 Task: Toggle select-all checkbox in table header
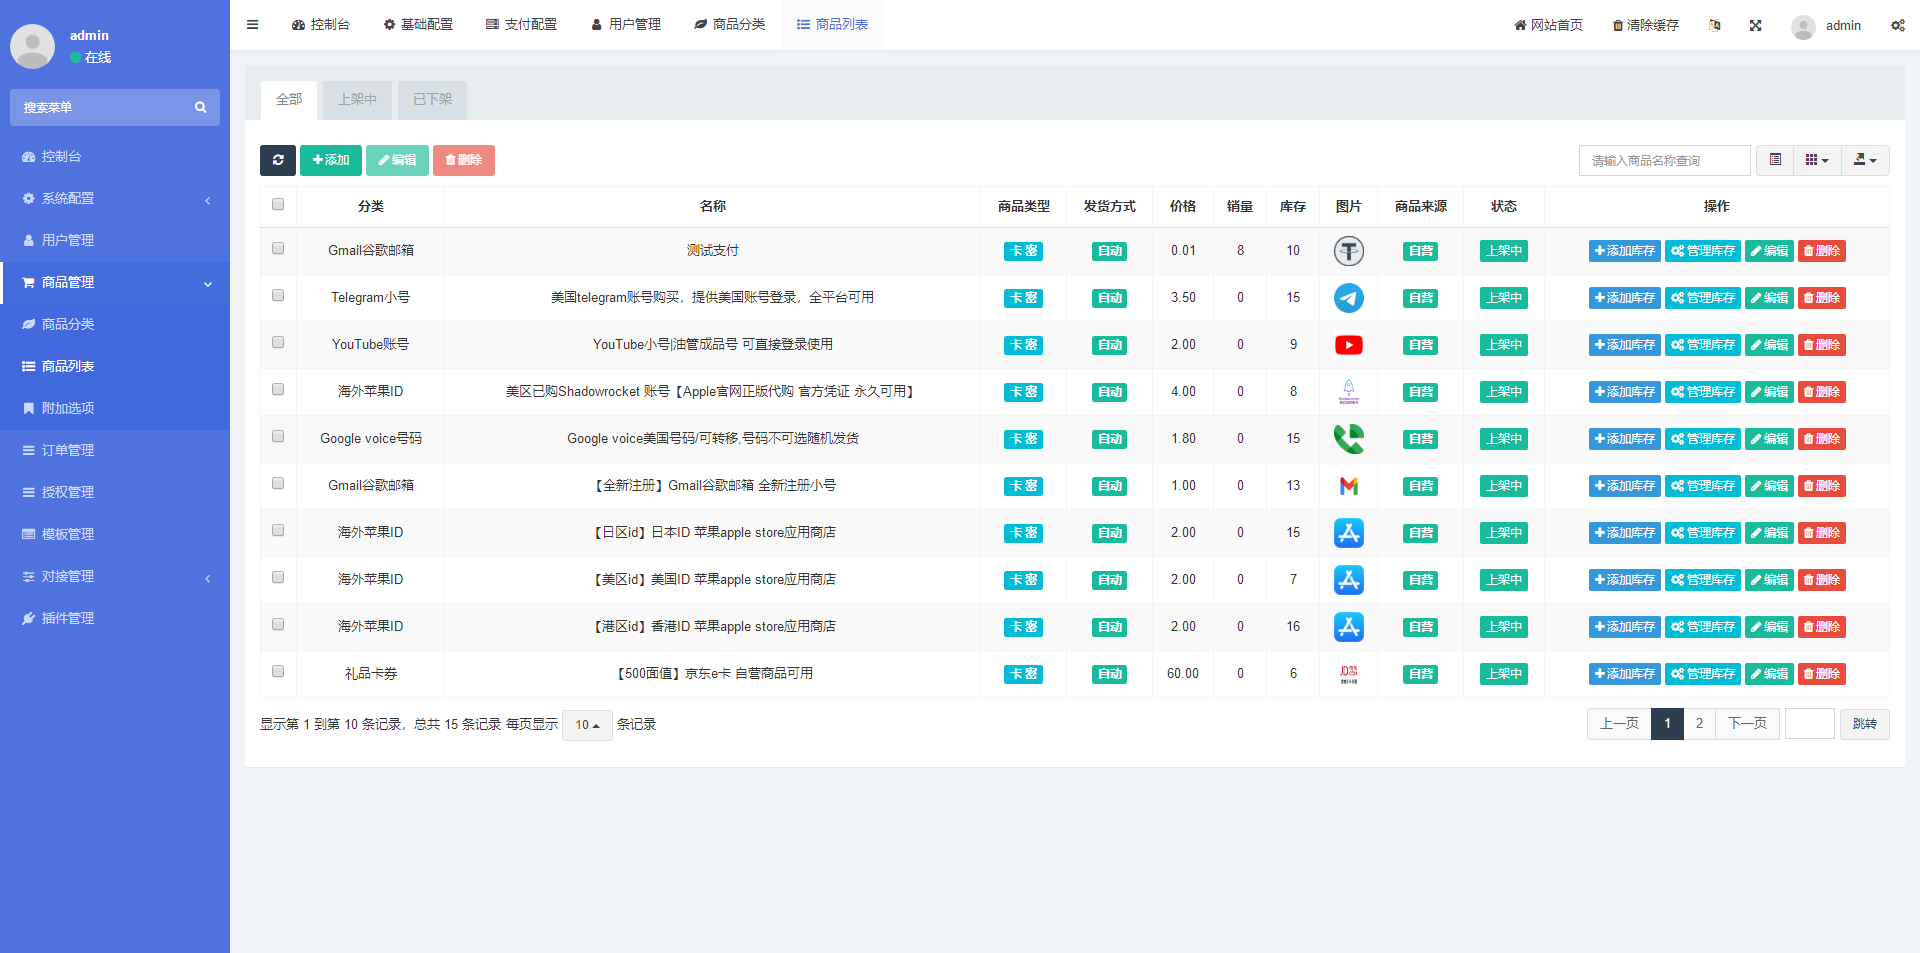click(278, 204)
